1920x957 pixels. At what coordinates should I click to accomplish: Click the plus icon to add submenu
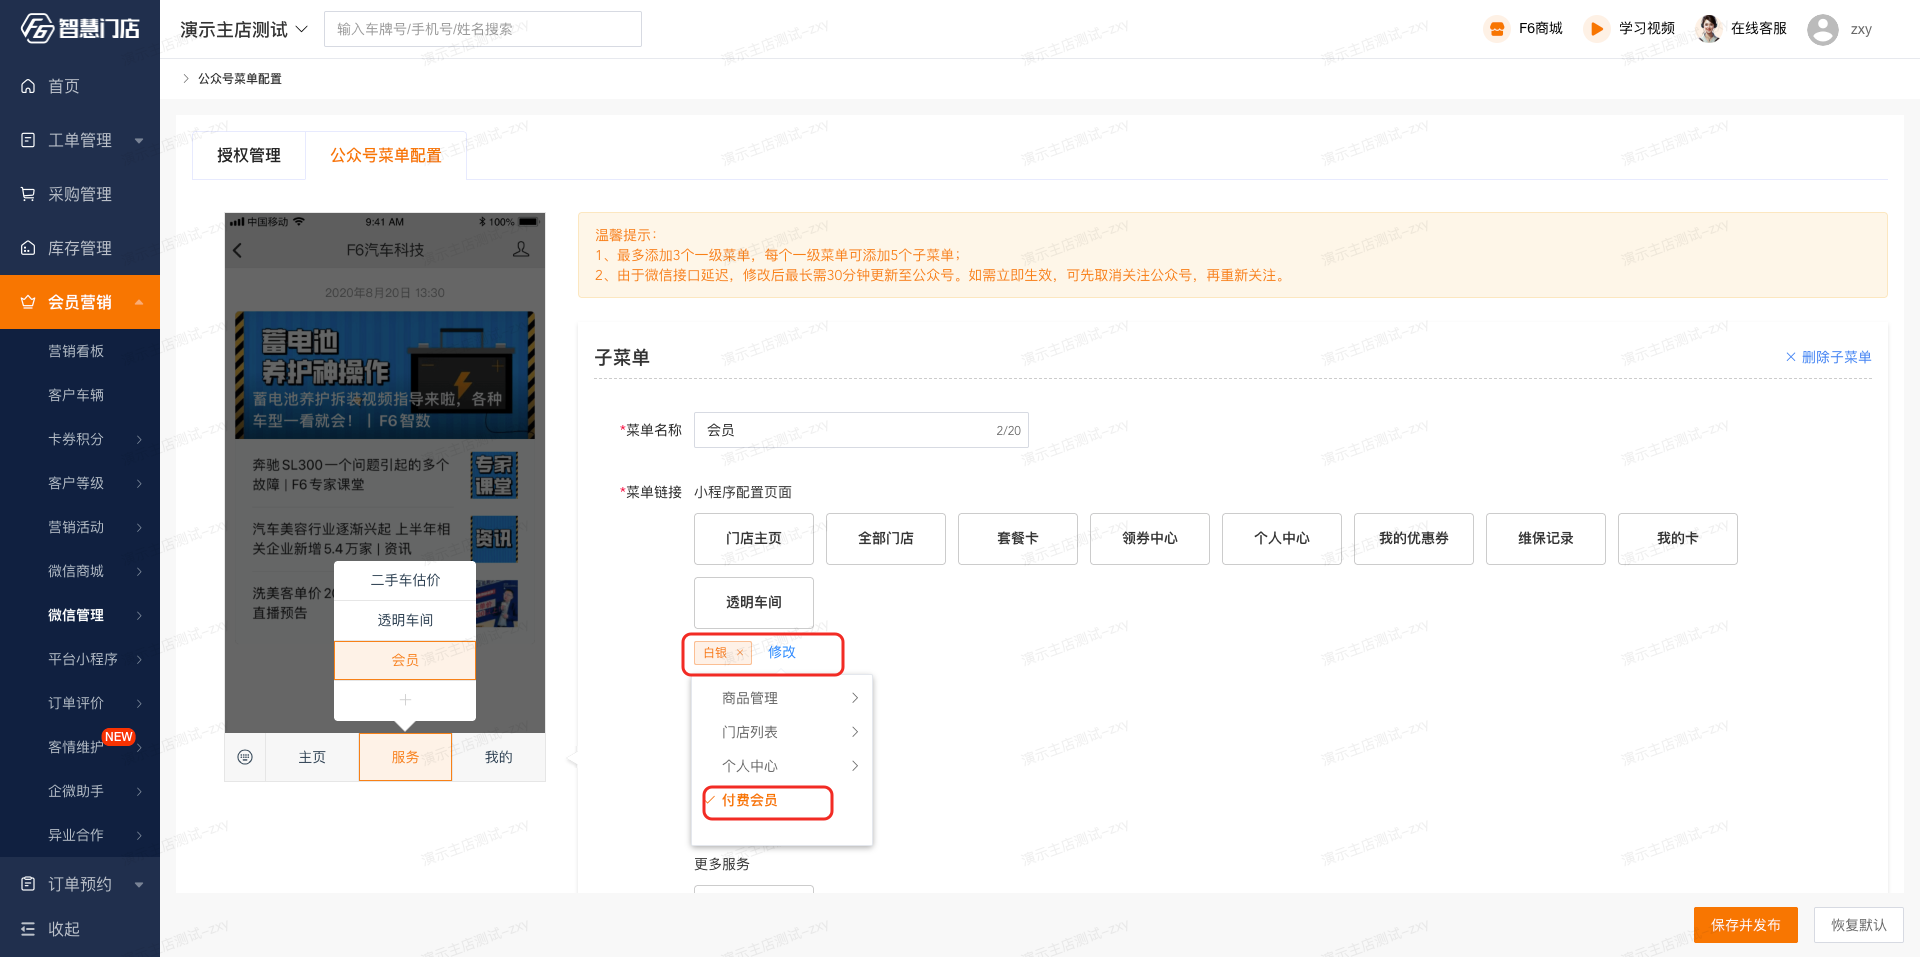[x=405, y=700]
